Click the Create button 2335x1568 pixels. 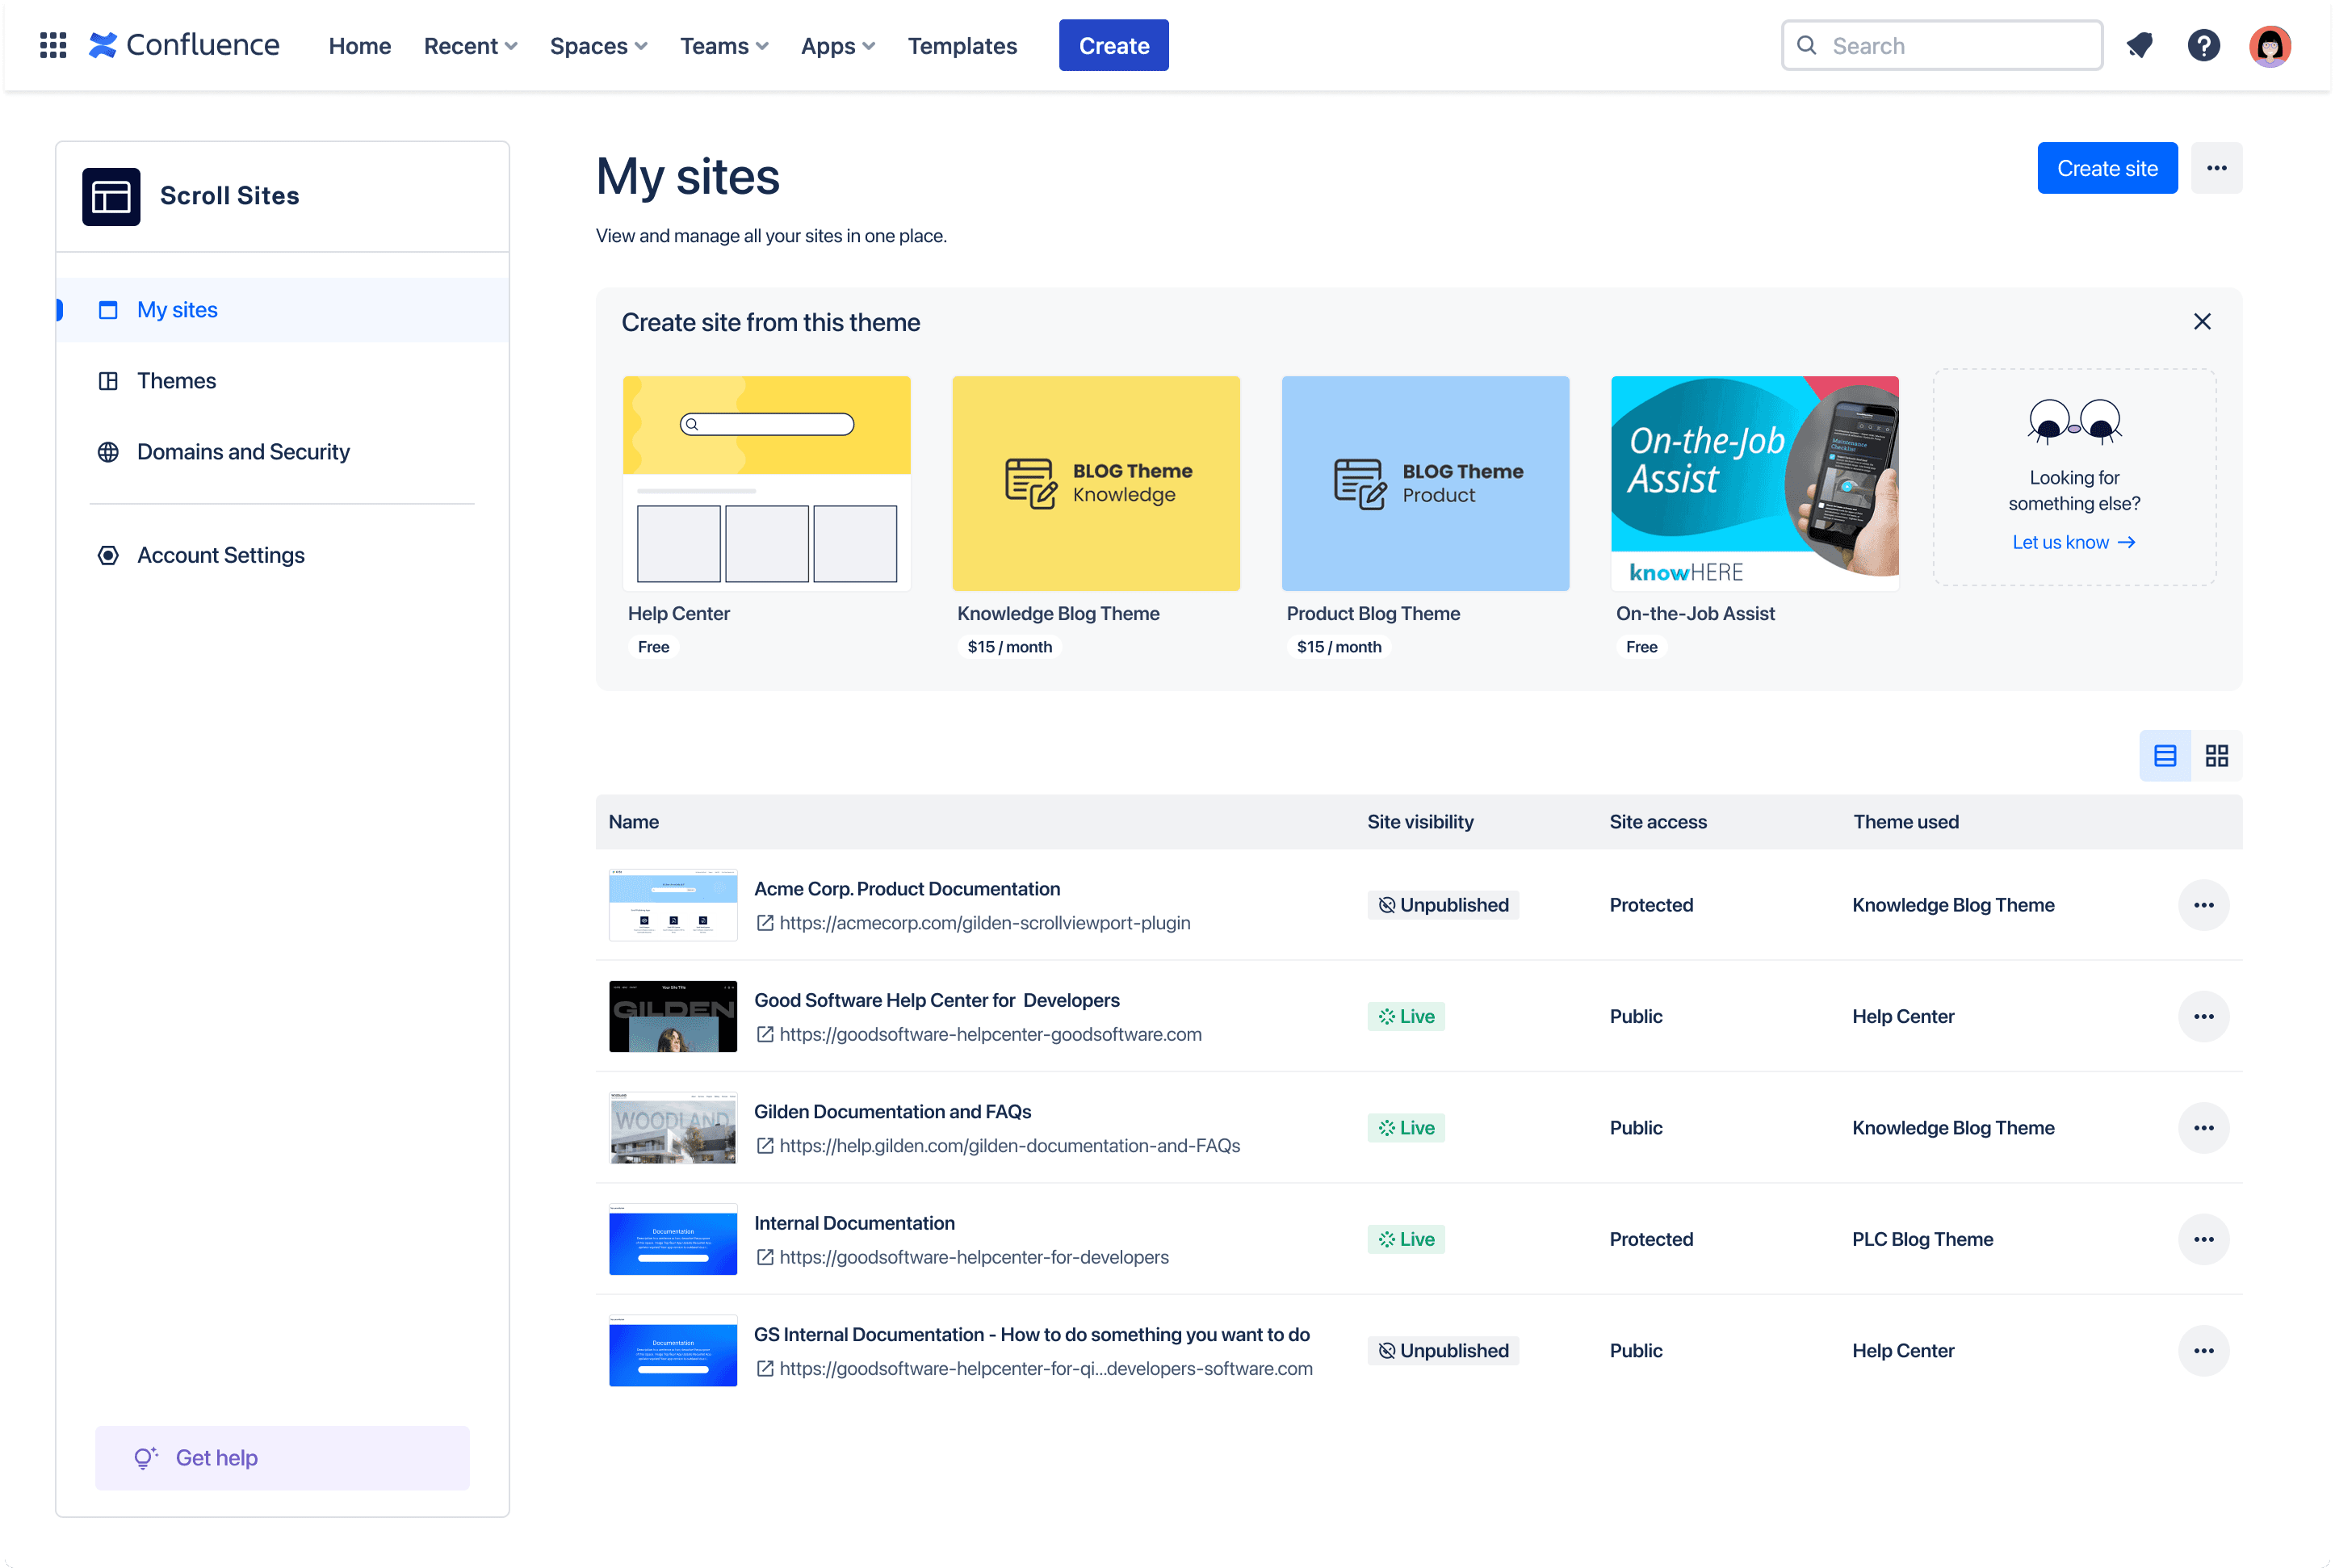[1113, 45]
